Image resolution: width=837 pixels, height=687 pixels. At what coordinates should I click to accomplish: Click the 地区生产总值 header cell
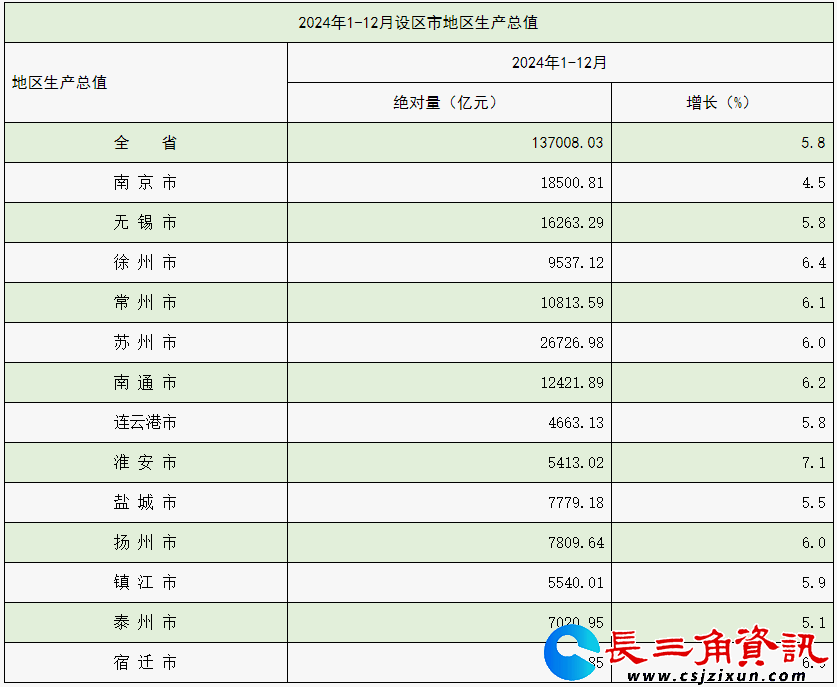pos(60,82)
